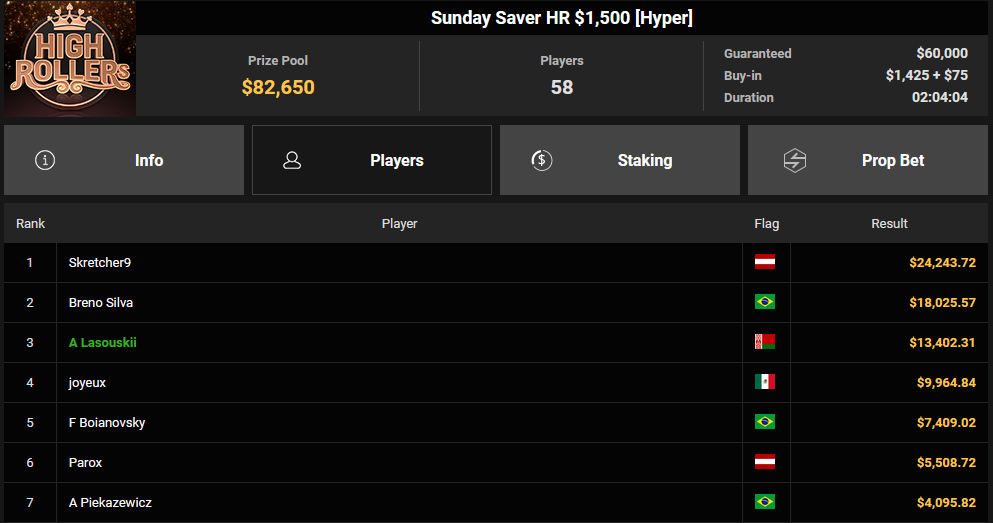Click the $5,508.72 result for Parox
The height and width of the screenshot is (523, 993).
click(x=946, y=463)
